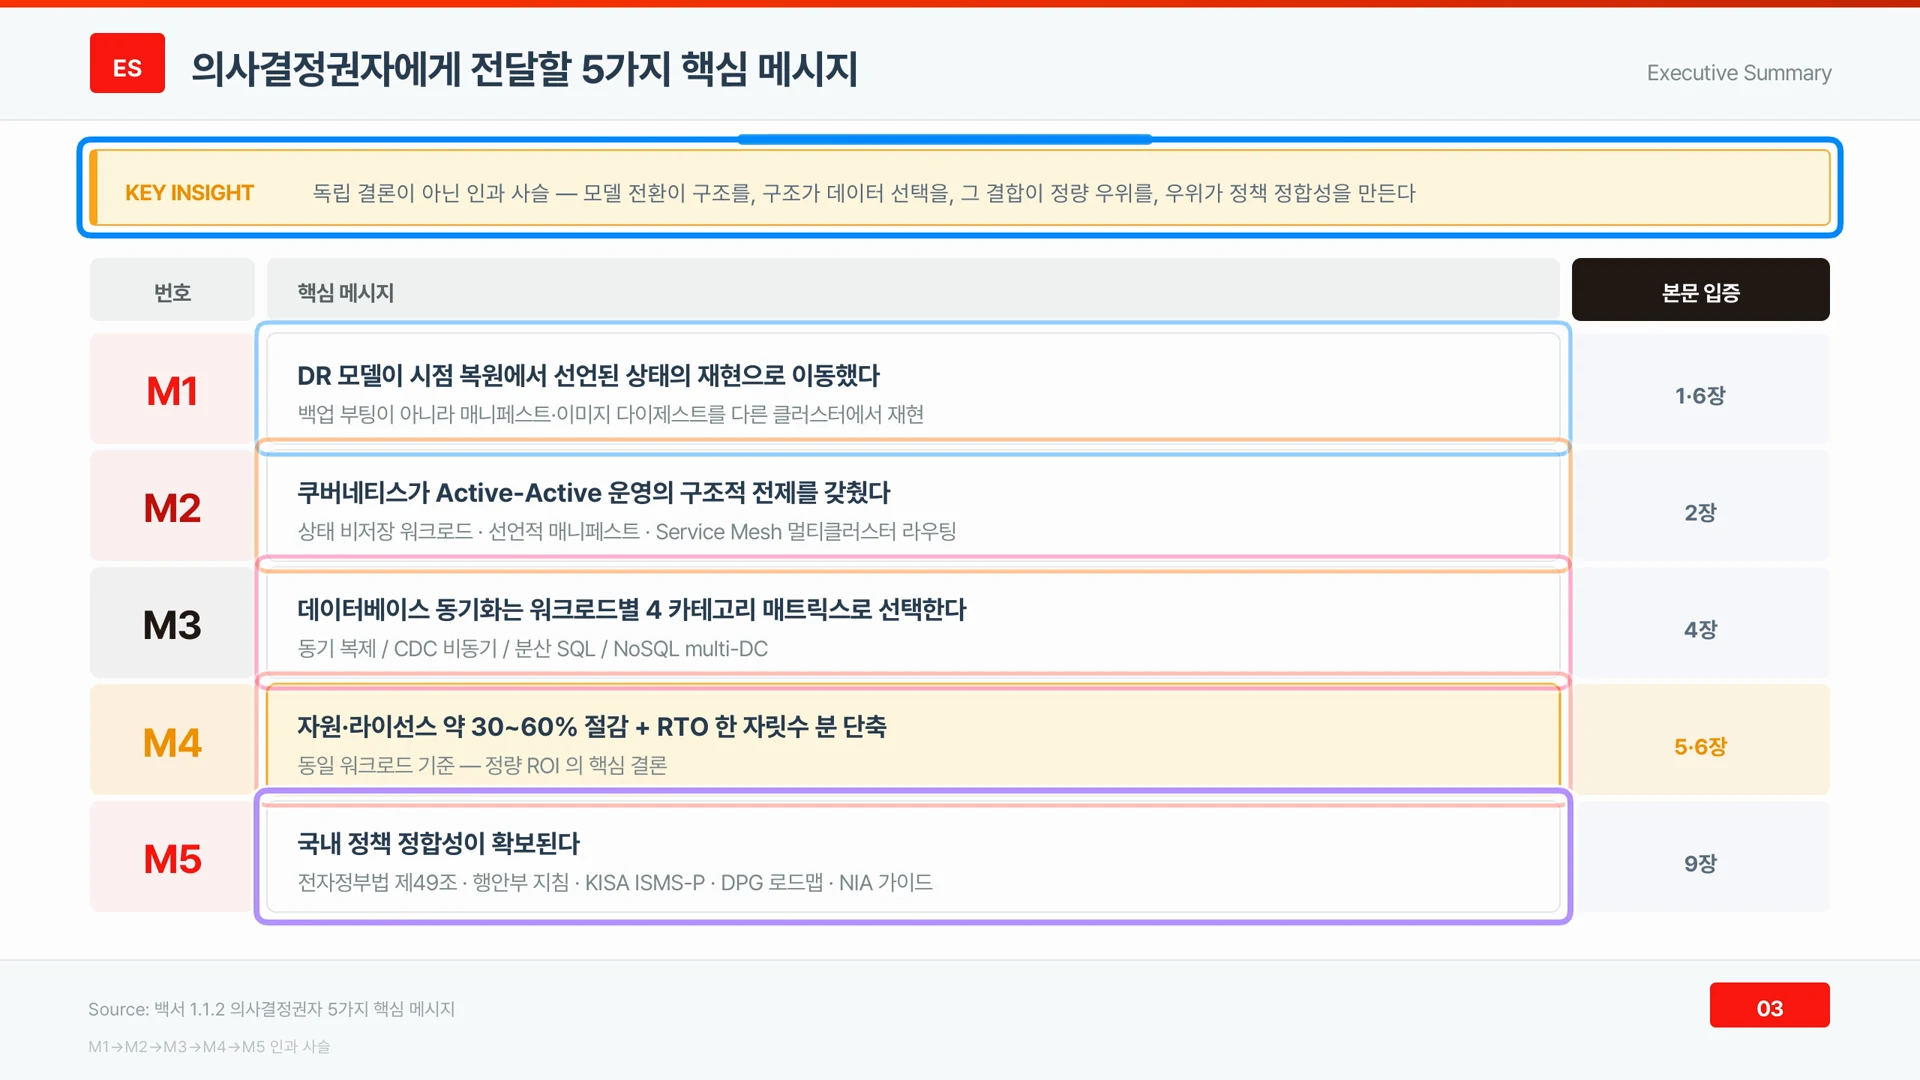Click the '본문 입증' dark header cell
The width and height of the screenshot is (1920, 1080).
(1700, 290)
